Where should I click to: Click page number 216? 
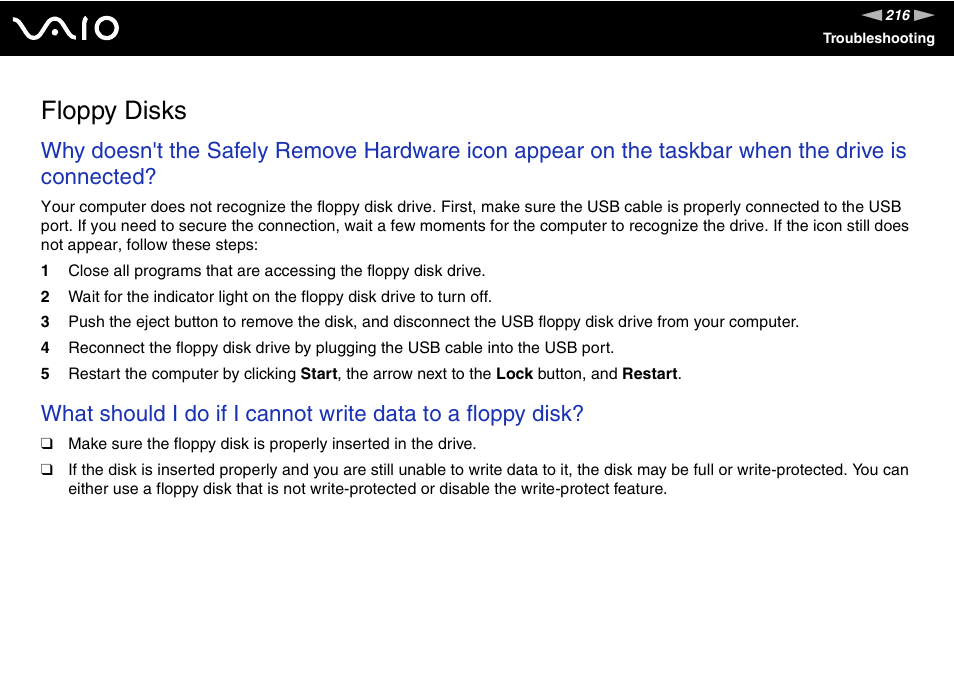(x=898, y=15)
